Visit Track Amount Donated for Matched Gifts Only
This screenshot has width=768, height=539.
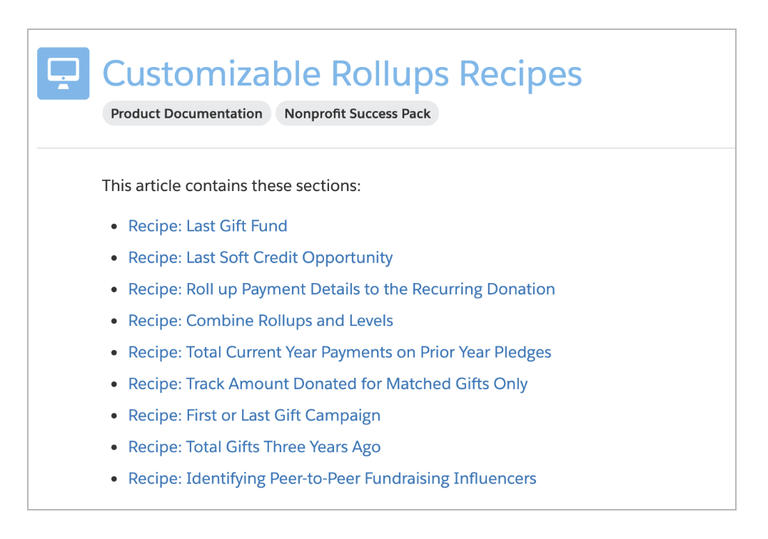coord(328,384)
